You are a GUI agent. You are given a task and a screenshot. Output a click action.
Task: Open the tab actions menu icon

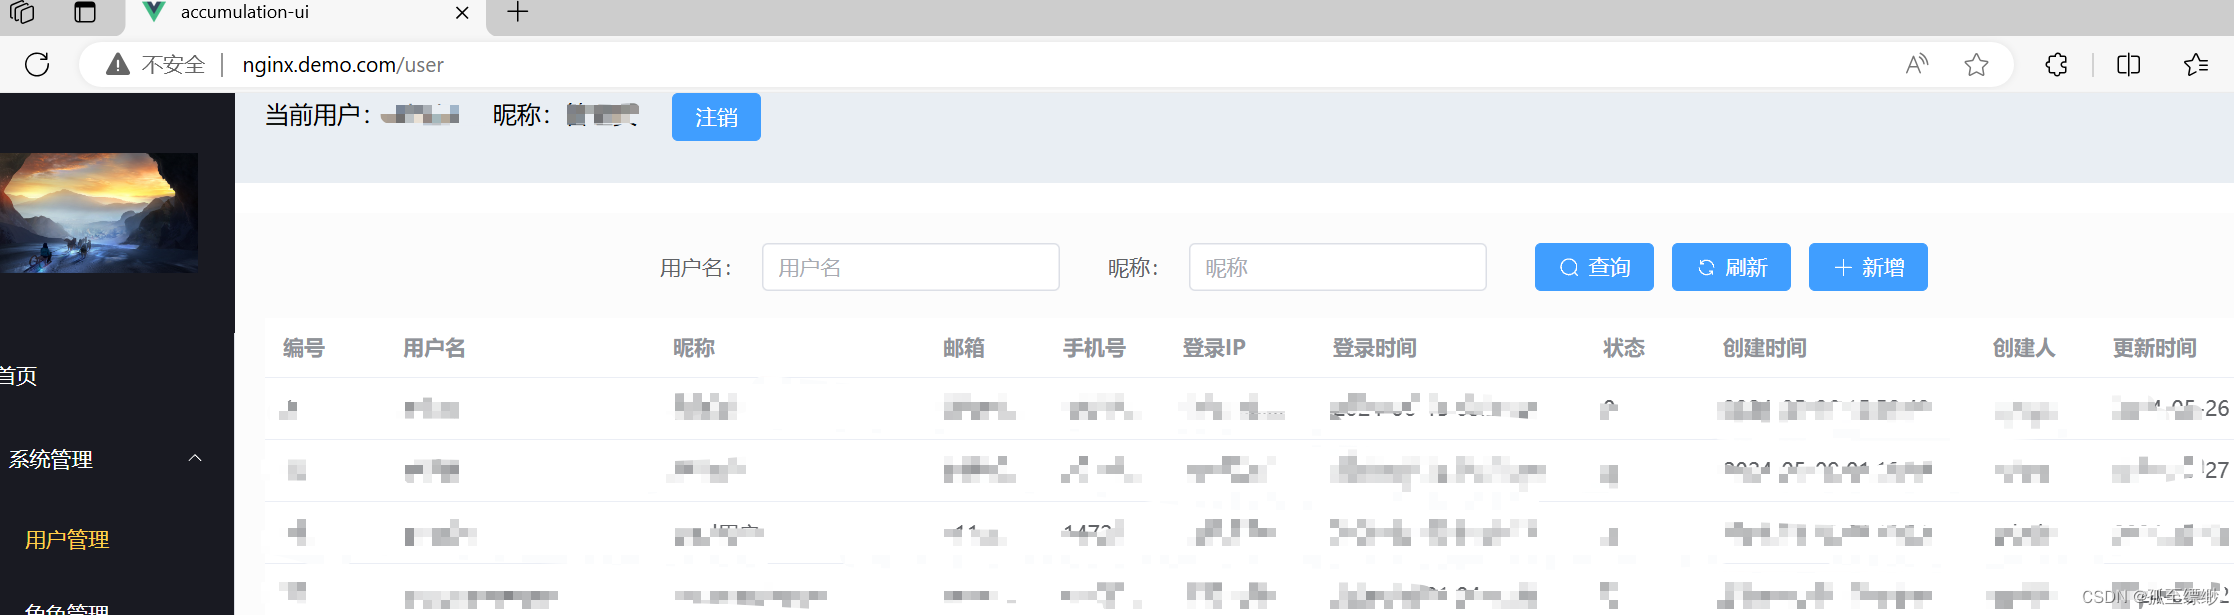pos(85,12)
